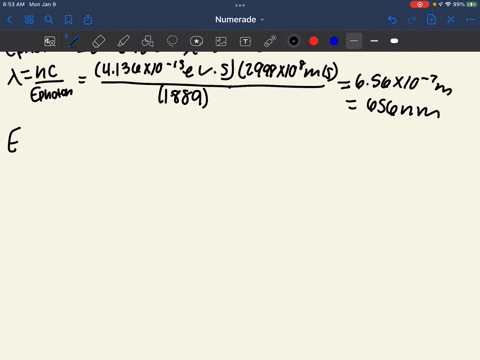
Task: Undo the last stroke
Action: click(392, 20)
